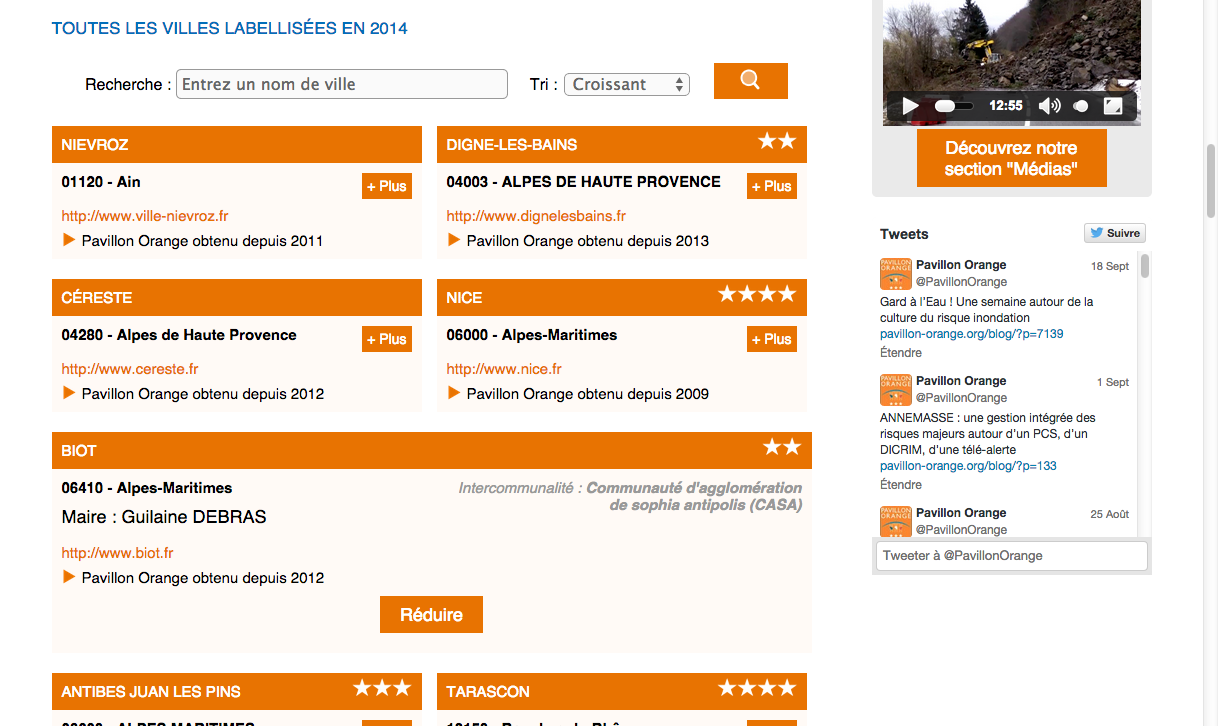
Task: Click '04003 - ALPES DE HAUTE PROVENCE'
Action: coord(584,182)
